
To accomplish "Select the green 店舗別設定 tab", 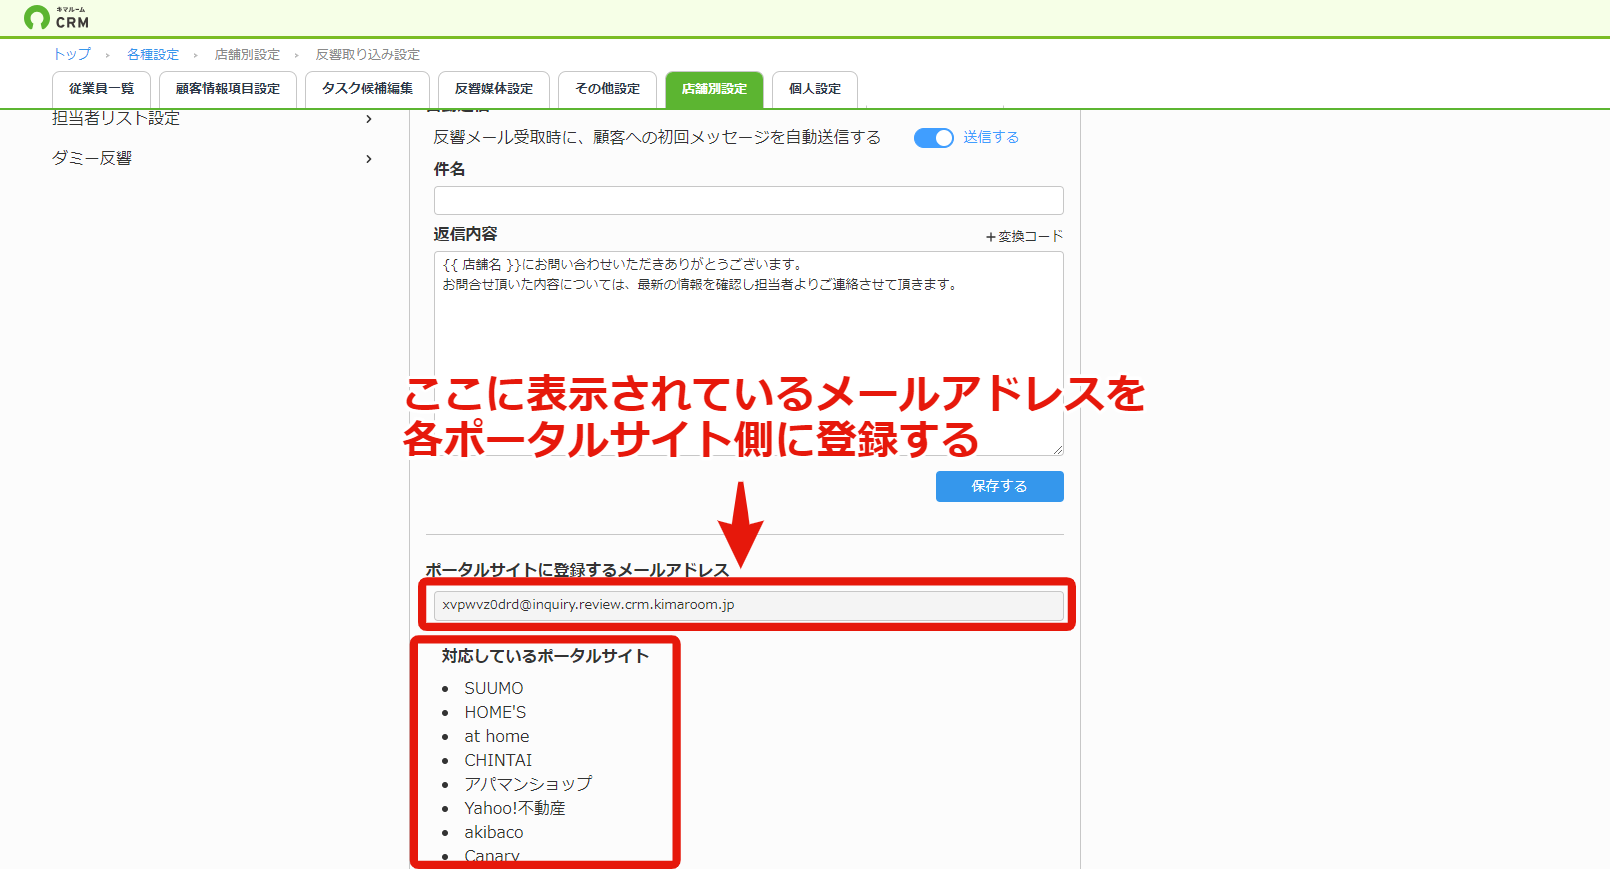I will pos(714,89).
